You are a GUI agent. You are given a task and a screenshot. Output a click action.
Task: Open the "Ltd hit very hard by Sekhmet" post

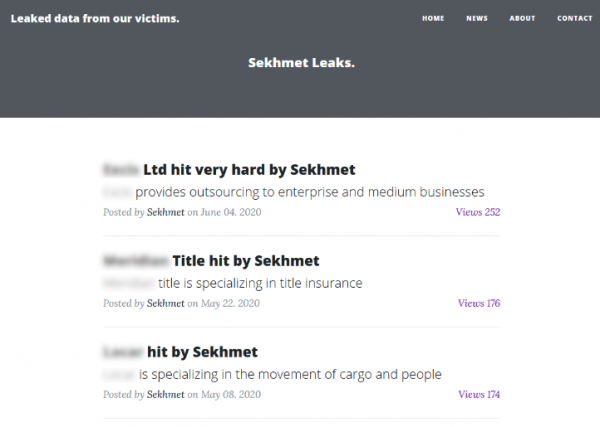pos(248,170)
